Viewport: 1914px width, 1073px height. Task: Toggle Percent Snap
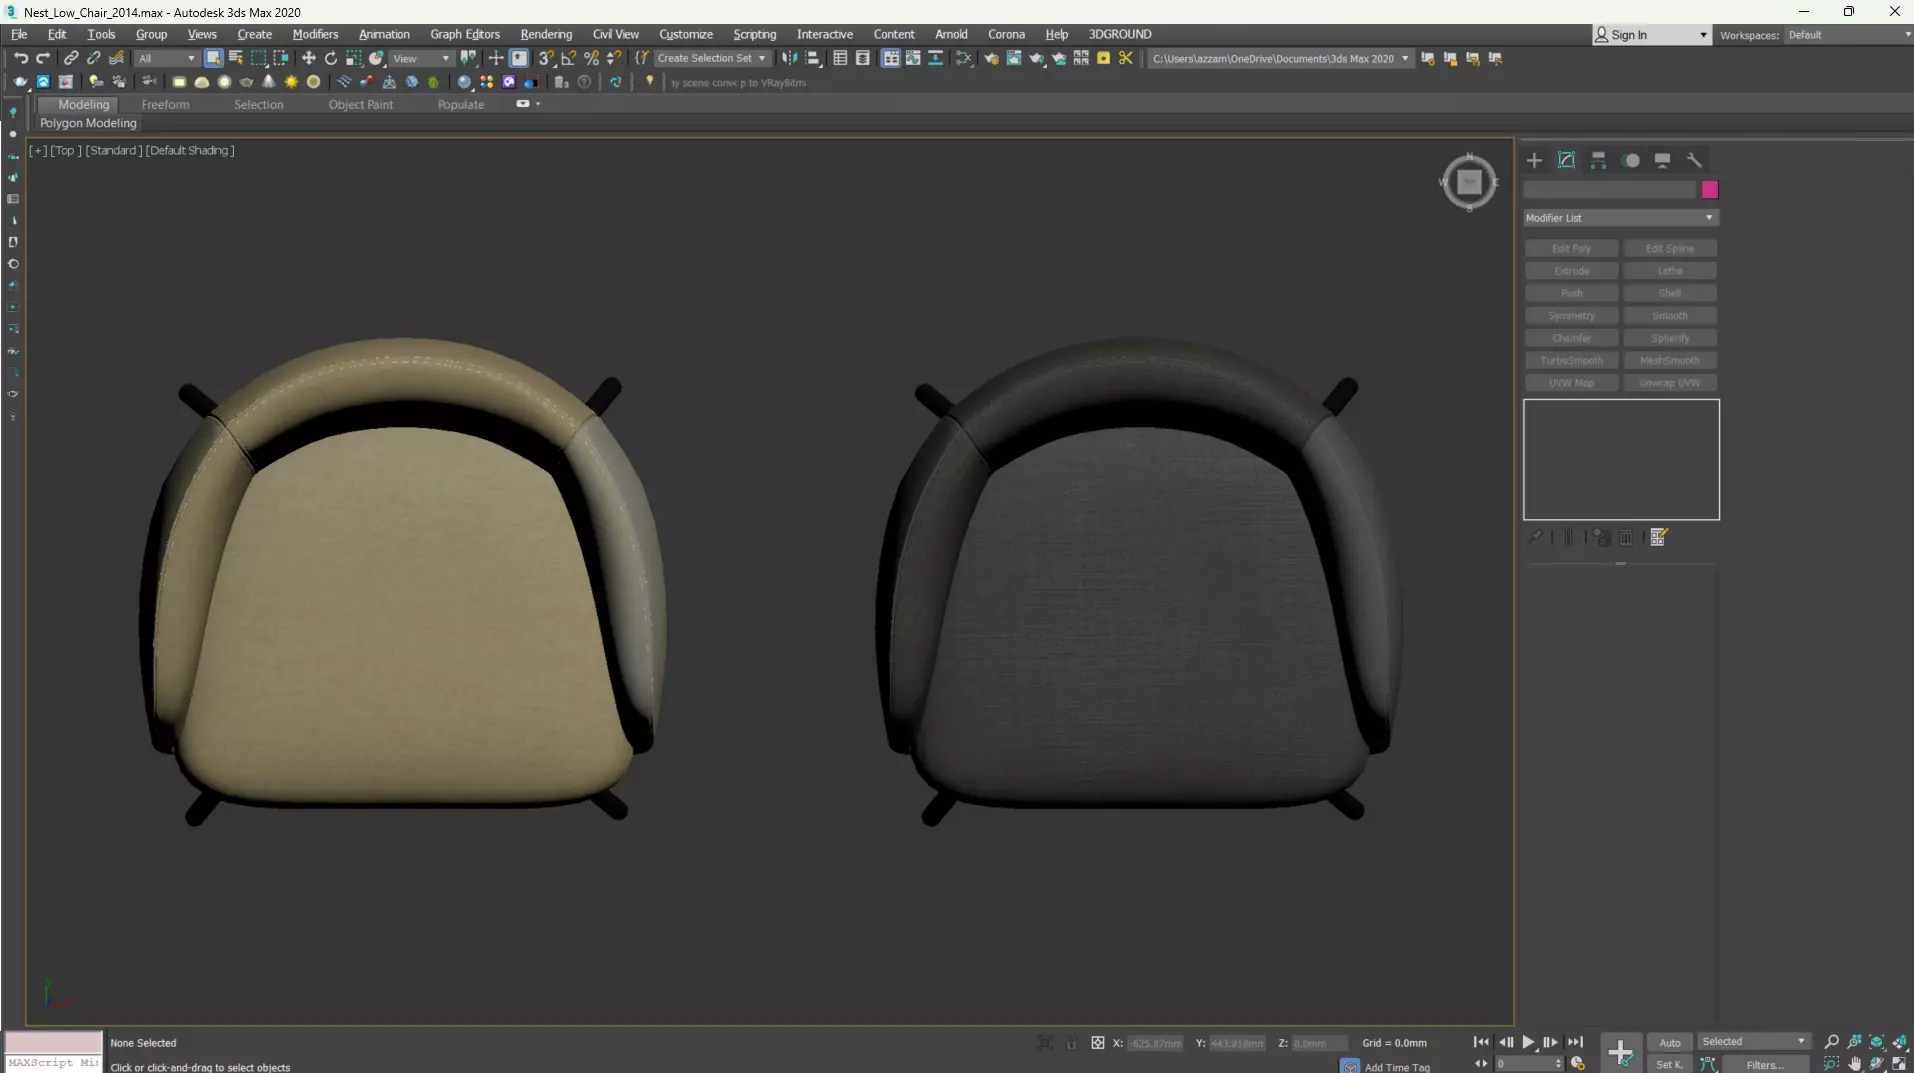[x=592, y=58]
